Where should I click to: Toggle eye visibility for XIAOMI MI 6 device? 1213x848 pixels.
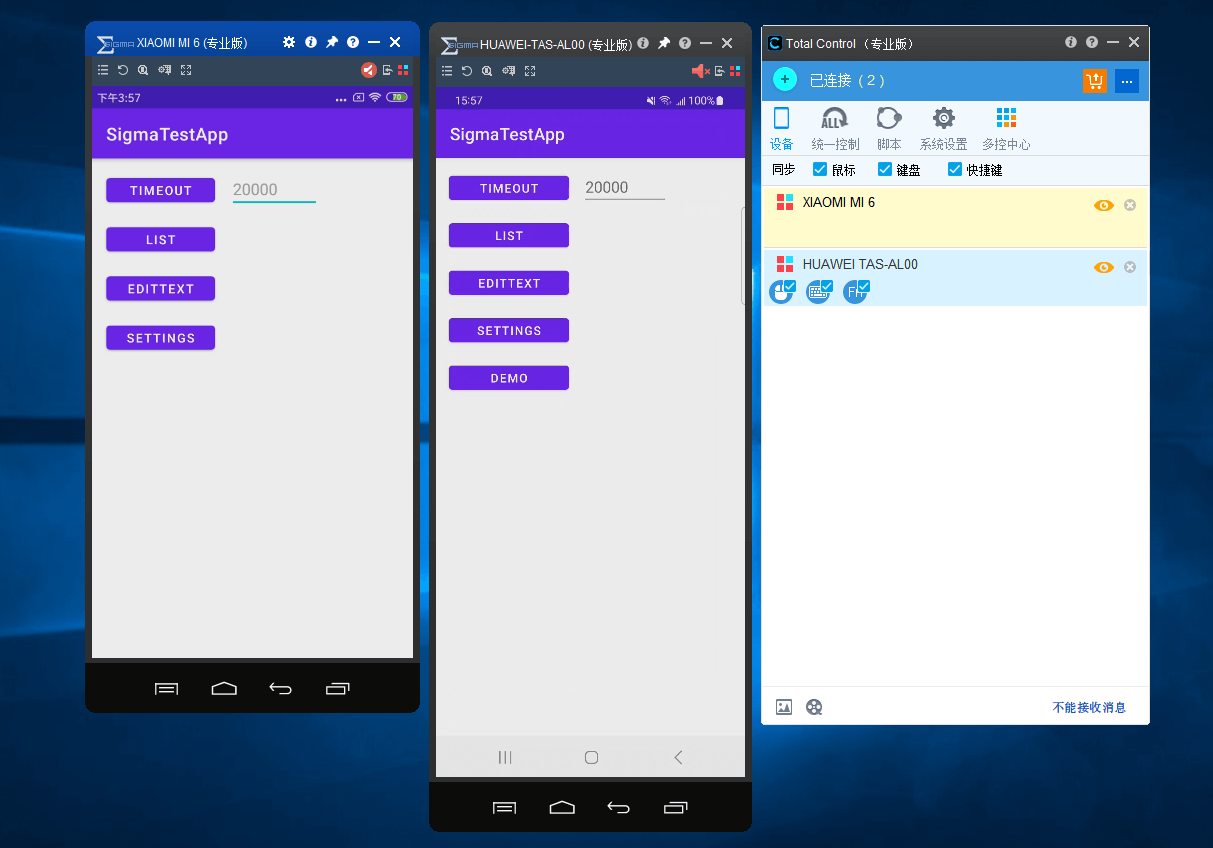click(1103, 205)
